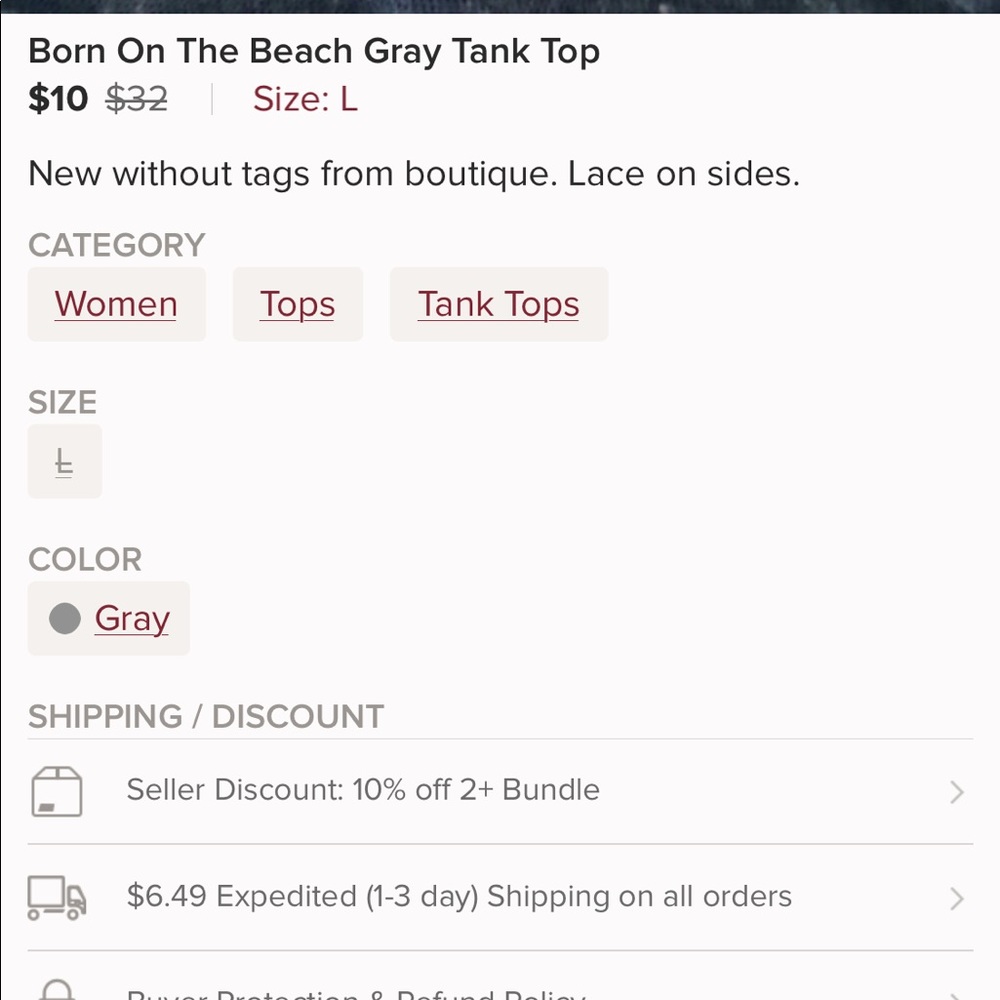Click the crossed-out $32 original price
1000x1000 pixels.
click(137, 99)
